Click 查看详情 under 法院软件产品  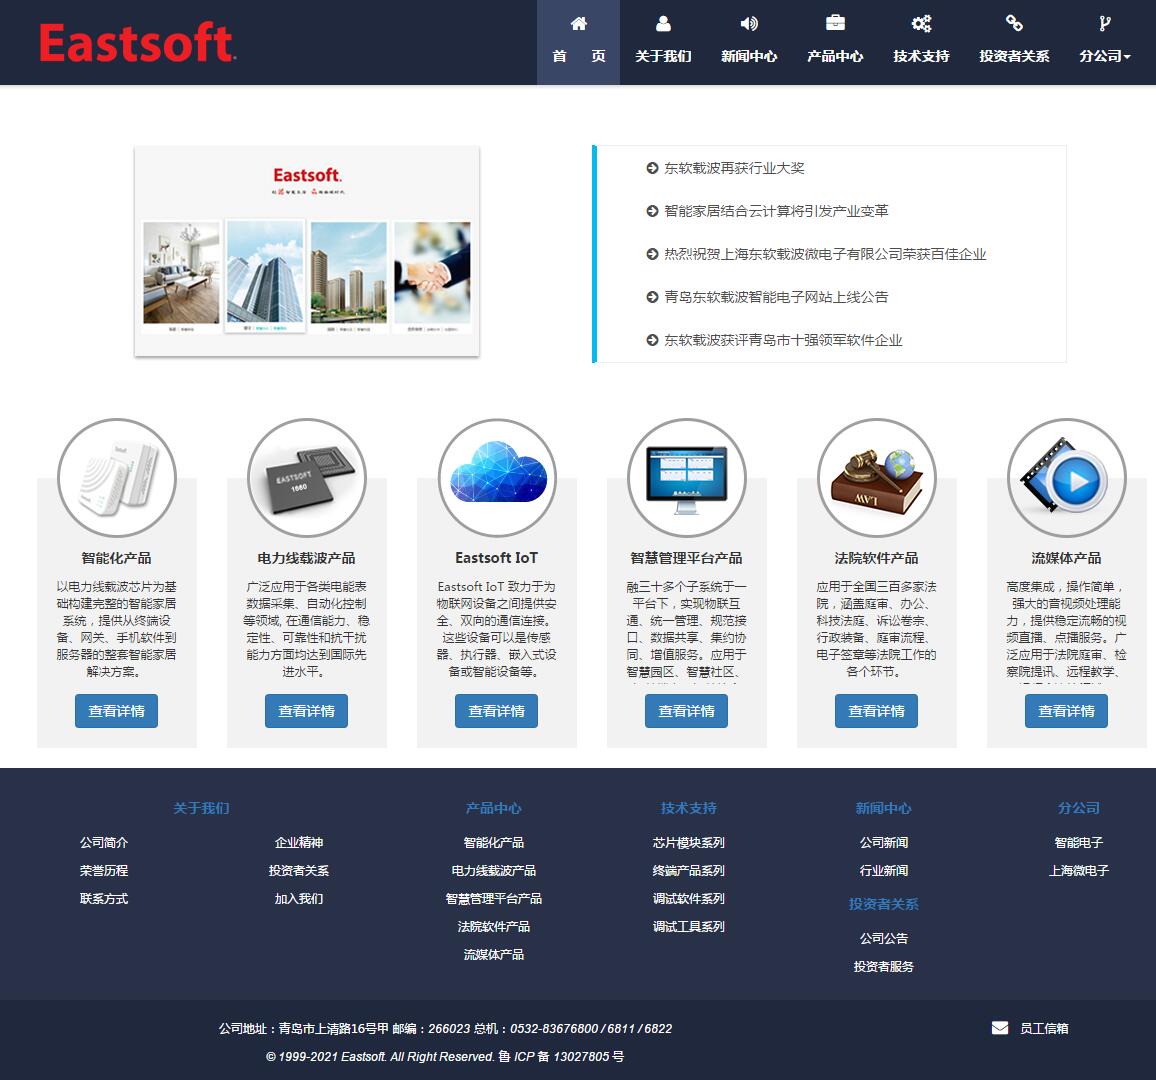(877, 711)
